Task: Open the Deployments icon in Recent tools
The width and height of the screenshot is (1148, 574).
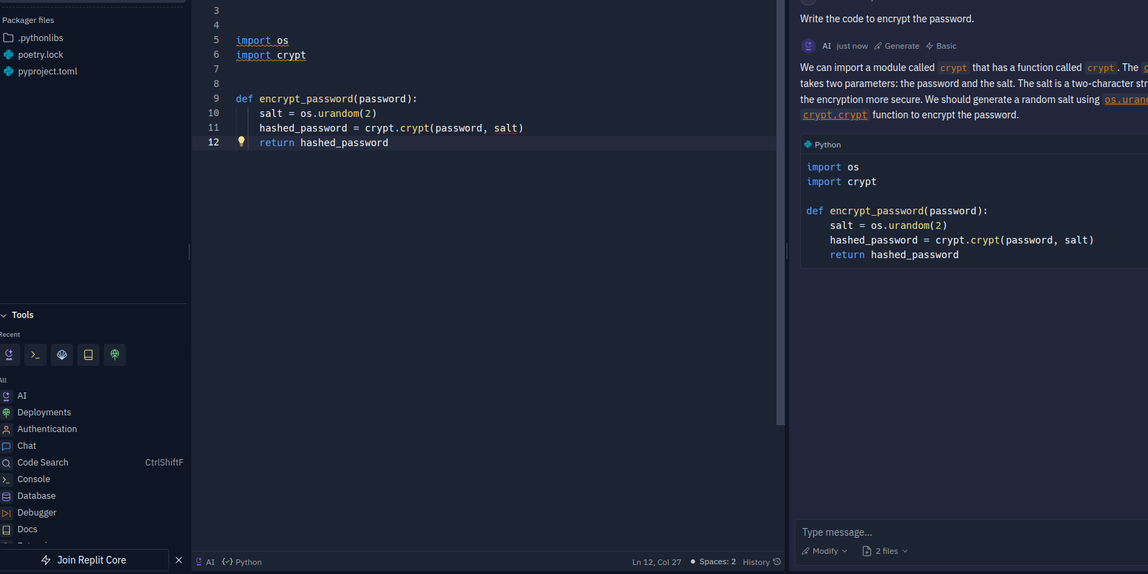Action: pyautogui.click(x=114, y=355)
